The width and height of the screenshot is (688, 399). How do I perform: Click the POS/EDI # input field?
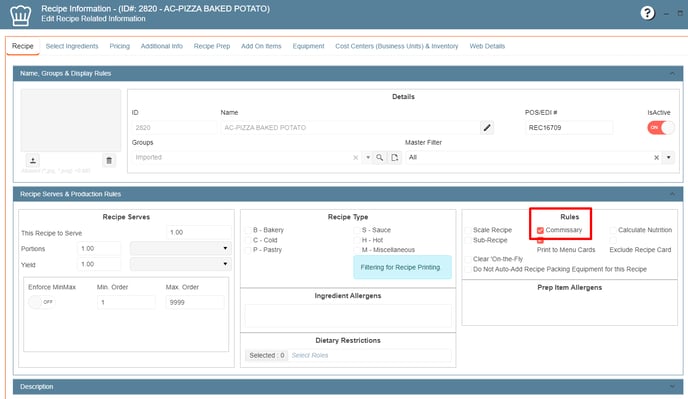tap(569, 128)
